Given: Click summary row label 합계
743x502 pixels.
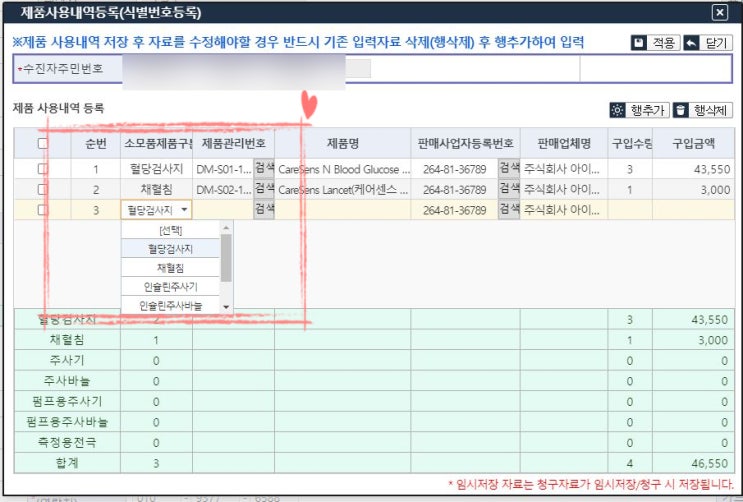Looking at the screenshot, I should [x=67, y=463].
